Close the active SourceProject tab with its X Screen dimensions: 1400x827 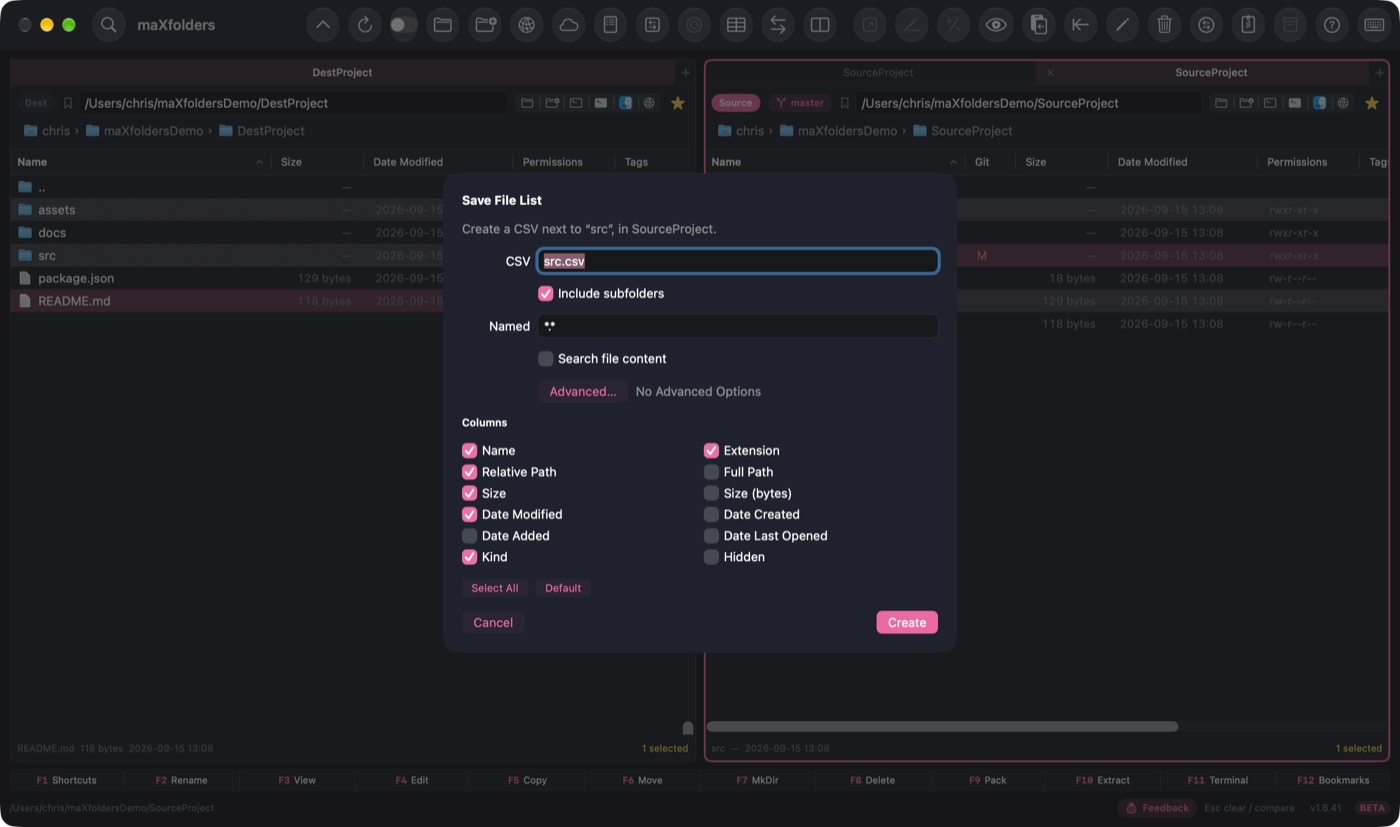click(1050, 72)
